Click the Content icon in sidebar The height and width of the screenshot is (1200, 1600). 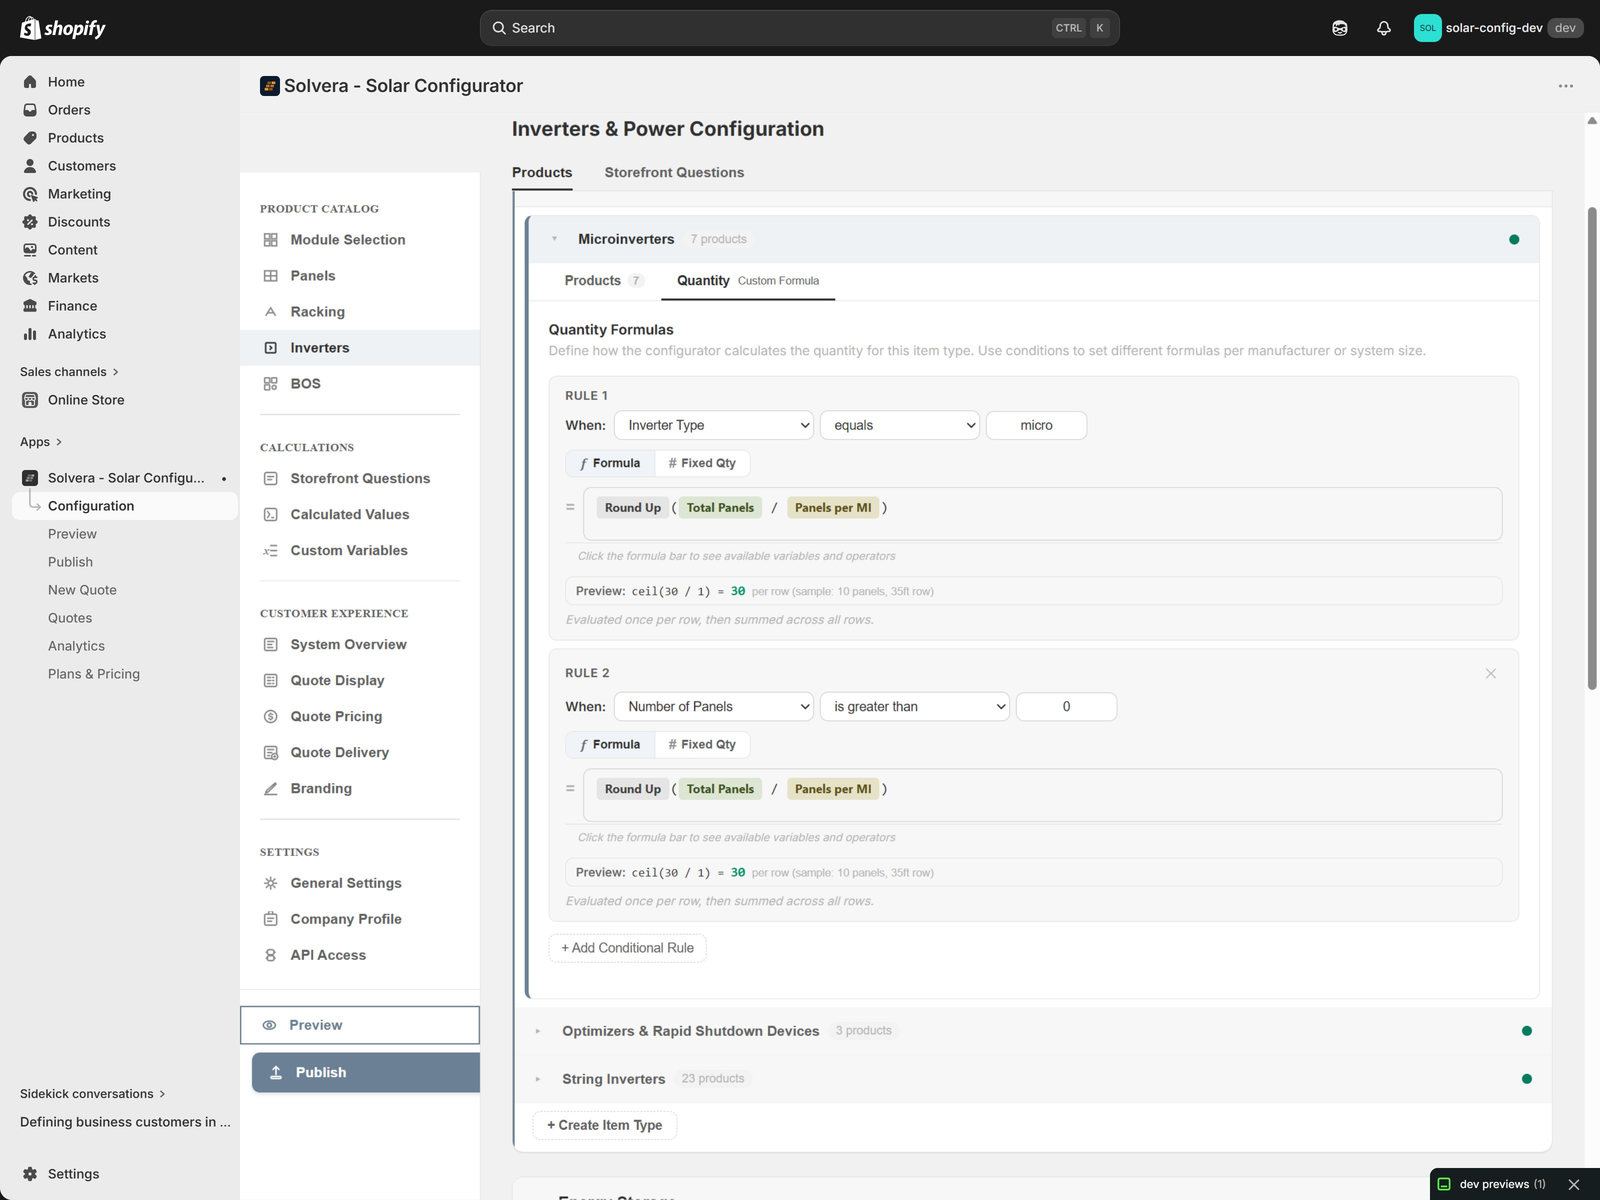pos(30,250)
